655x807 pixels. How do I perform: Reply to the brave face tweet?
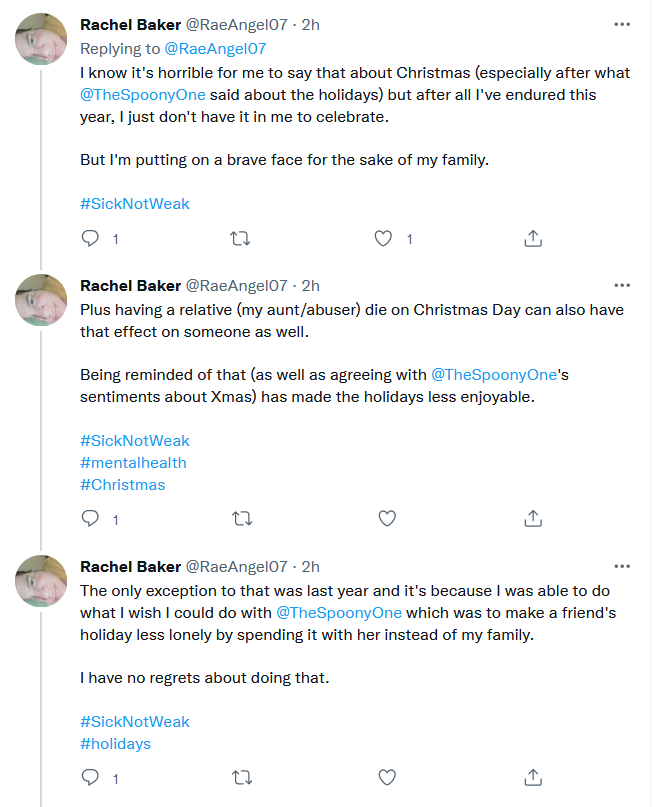click(91, 238)
